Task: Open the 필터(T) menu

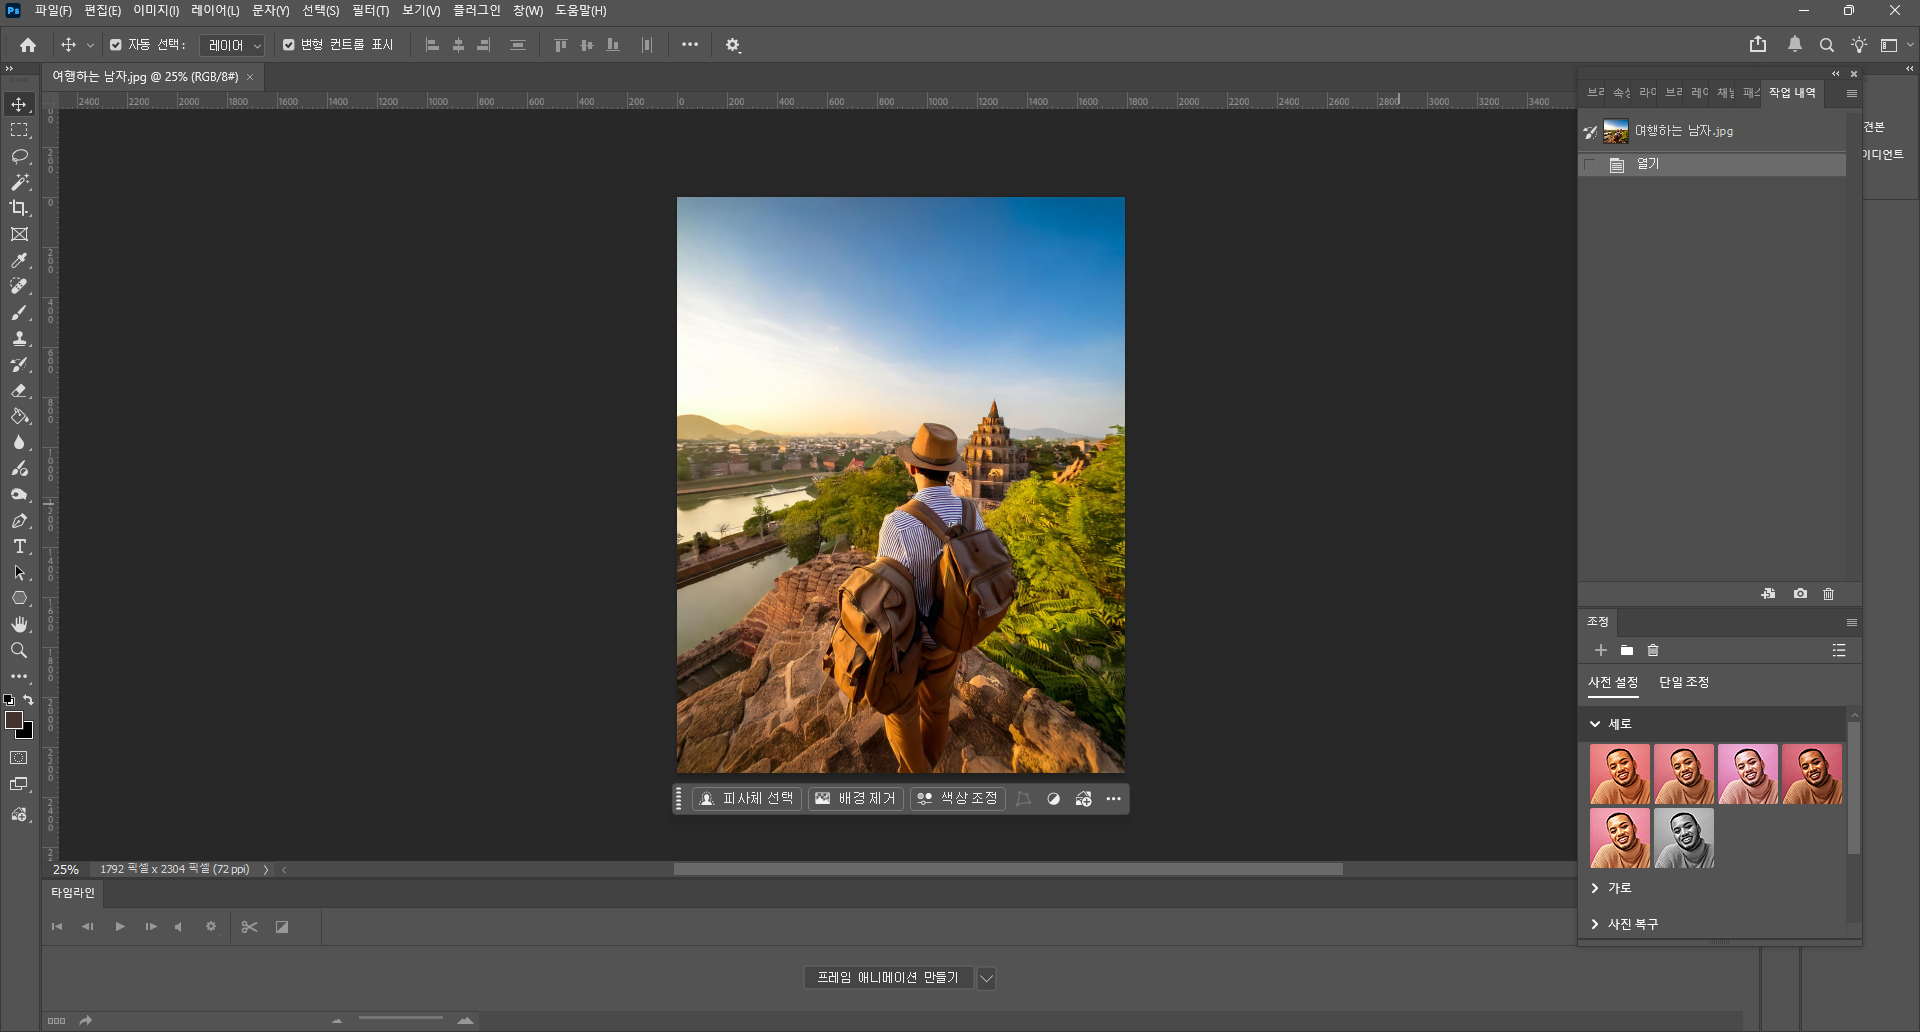Action: pos(370,11)
